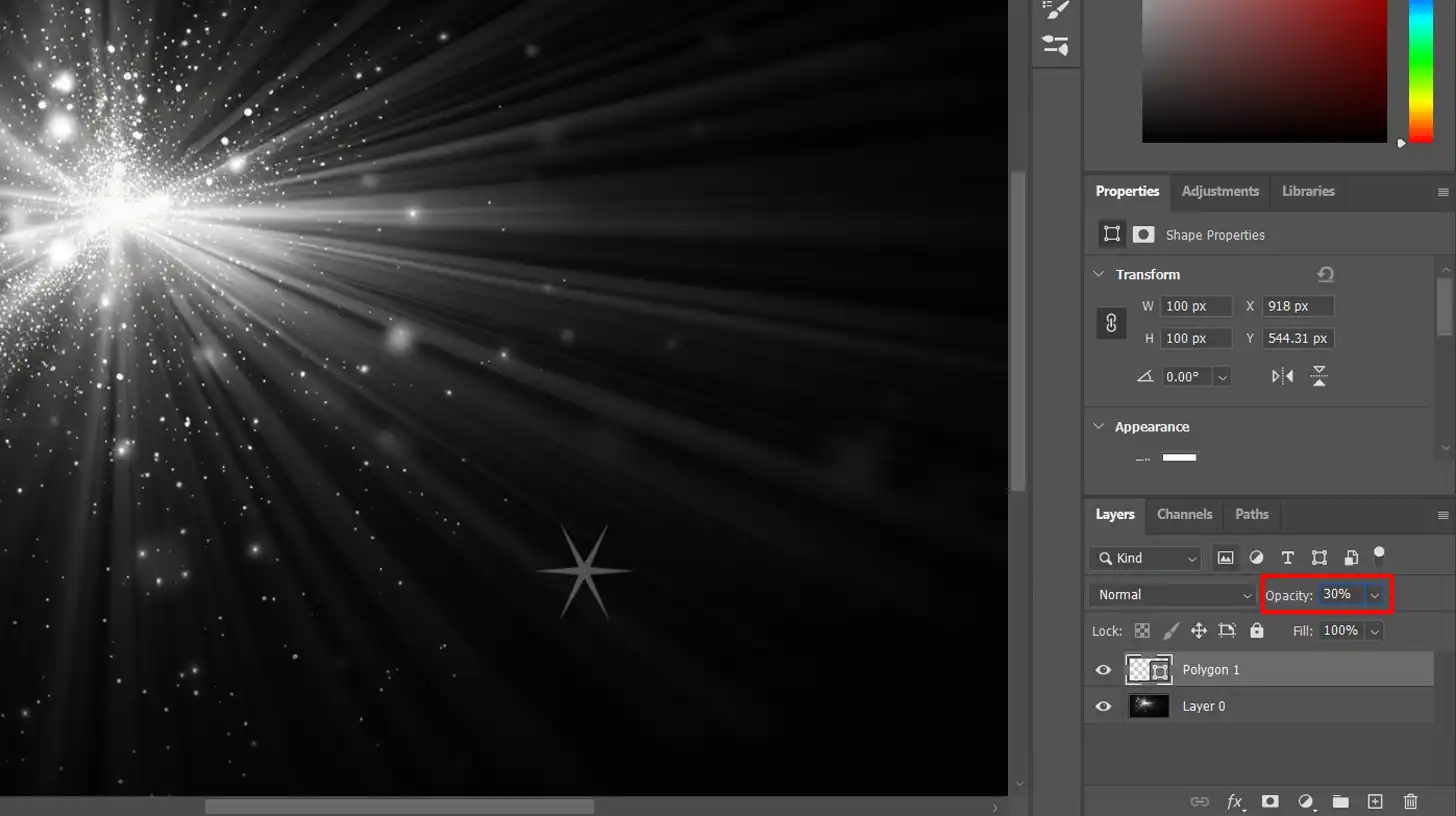Toggle the width-height link chain icon
The image size is (1456, 816).
[x=1111, y=323]
